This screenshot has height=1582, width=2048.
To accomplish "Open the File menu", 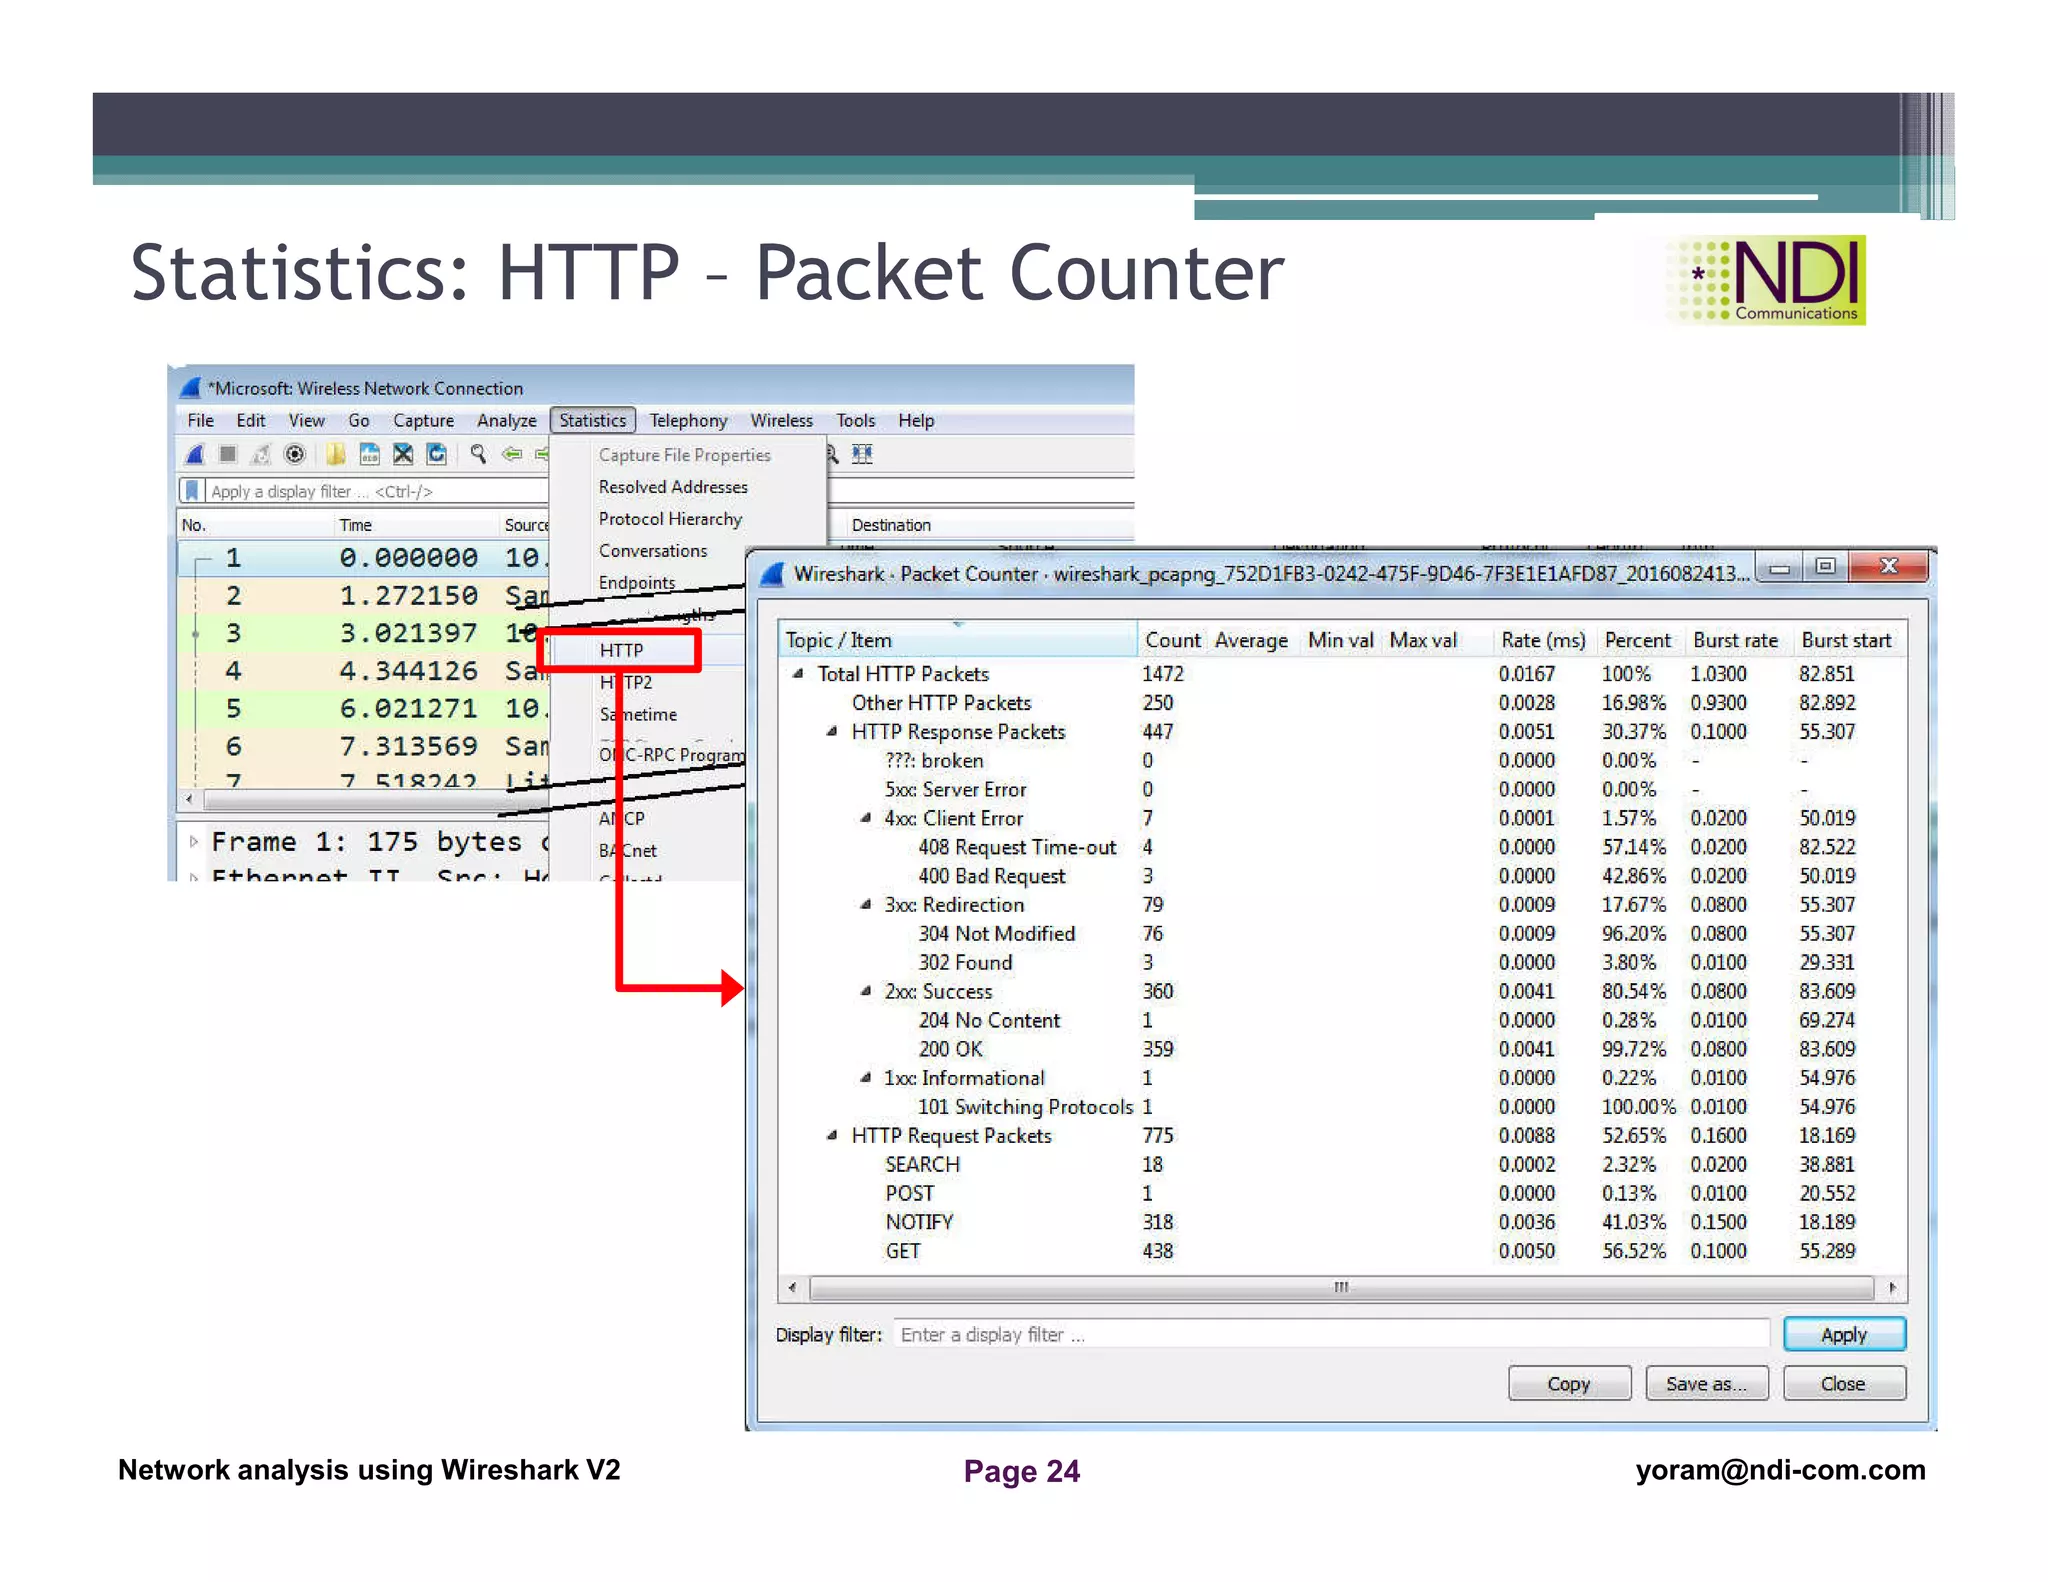I will click(x=200, y=421).
